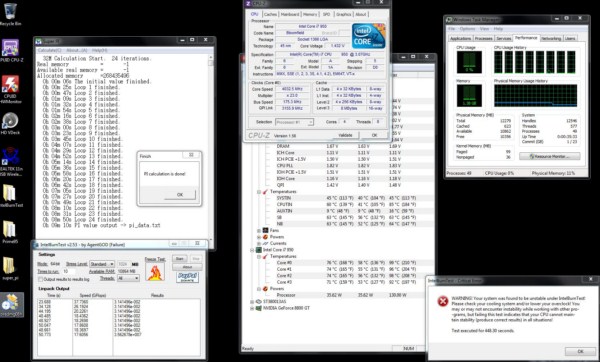Click the Validate button in CPU-Z
This screenshot has width=600, height=362.
point(346,135)
